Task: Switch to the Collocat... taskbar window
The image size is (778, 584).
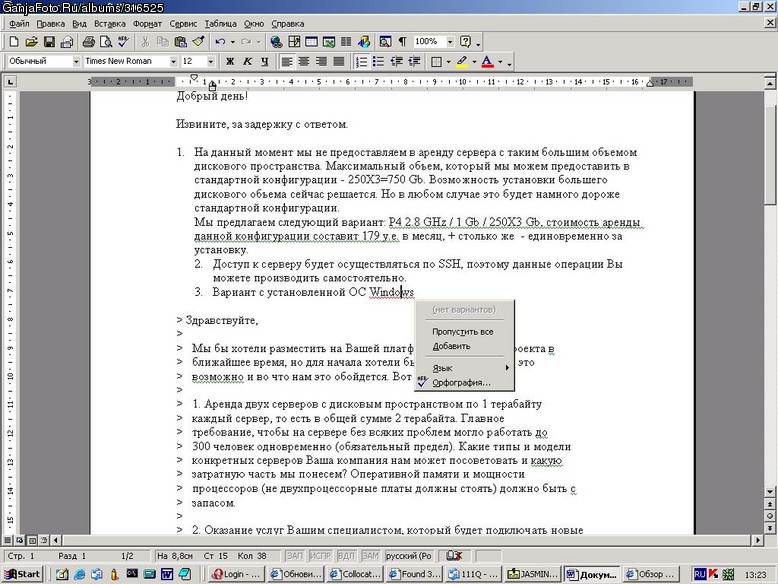Action: click(355, 574)
